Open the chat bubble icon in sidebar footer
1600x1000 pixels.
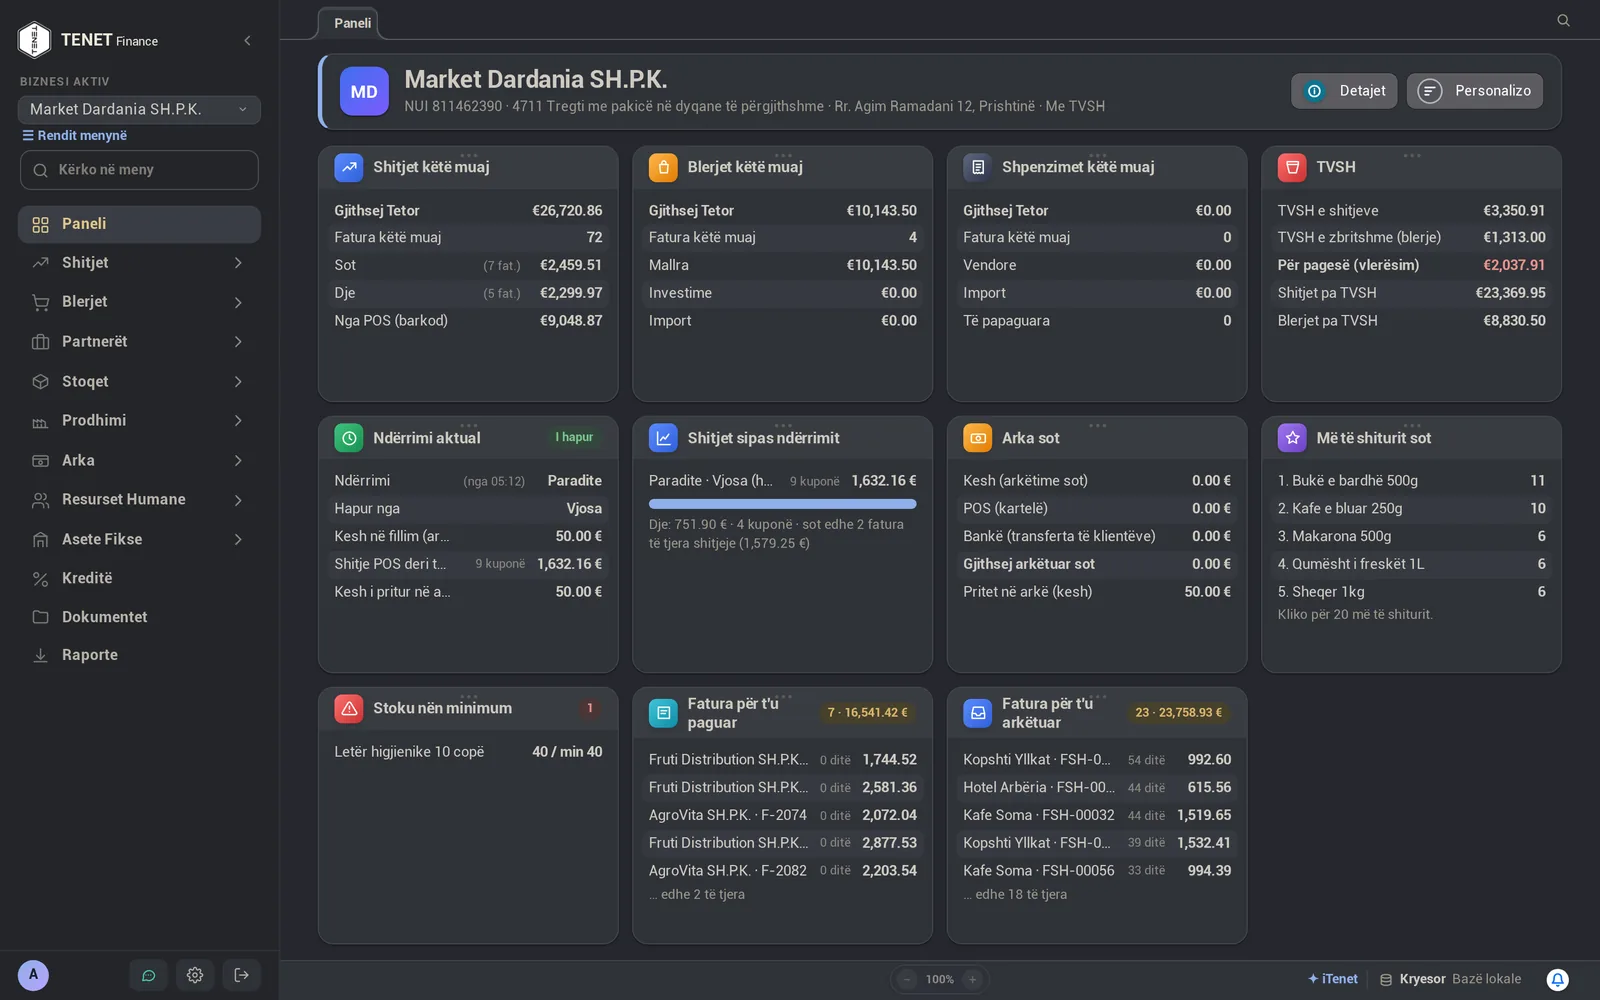pyautogui.click(x=148, y=975)
